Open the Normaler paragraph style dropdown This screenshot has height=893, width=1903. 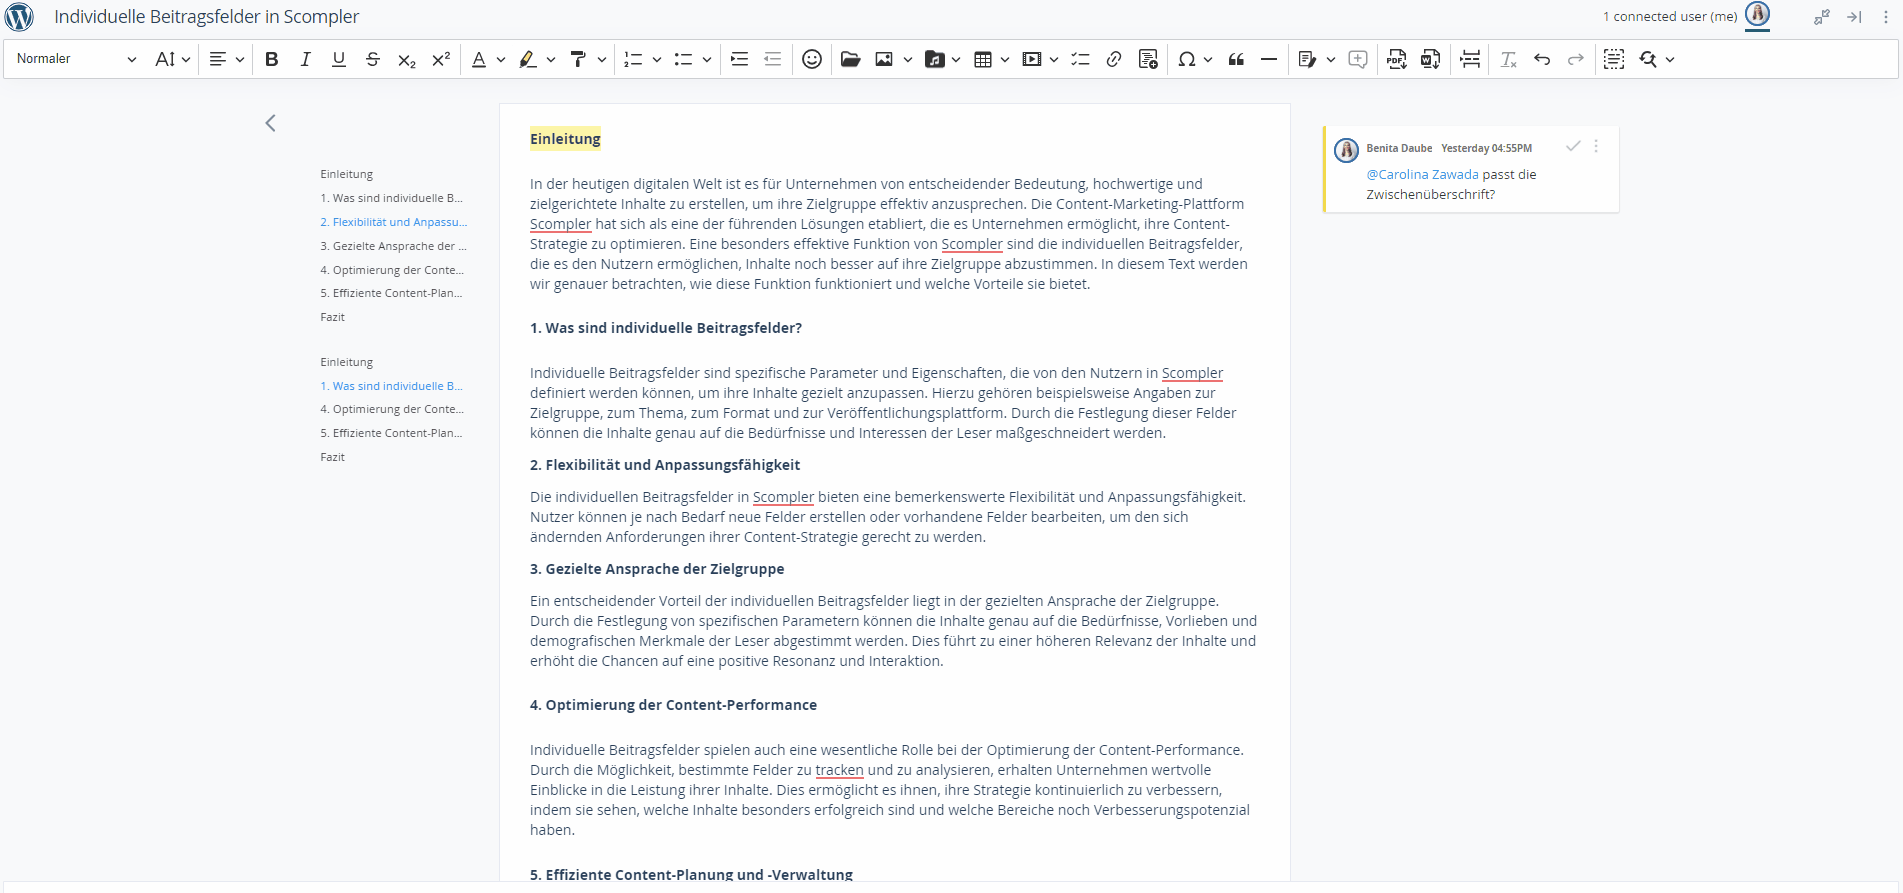(x=76, y=59)
